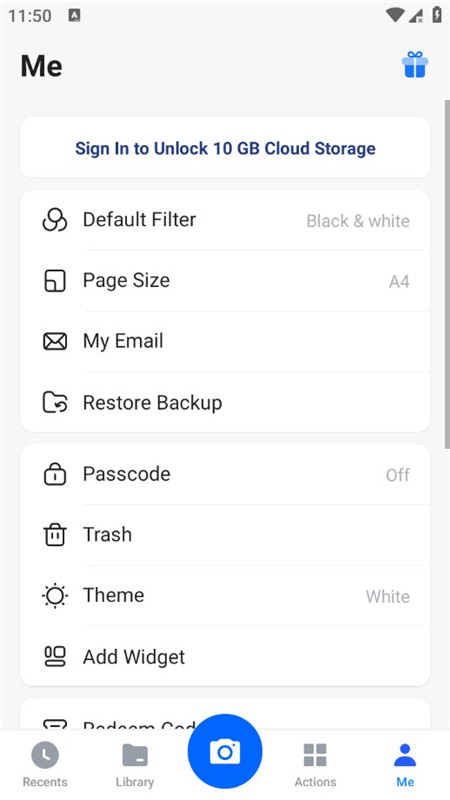Change the A4 page size value
This screenshot has height=800, width=450.
399,282
